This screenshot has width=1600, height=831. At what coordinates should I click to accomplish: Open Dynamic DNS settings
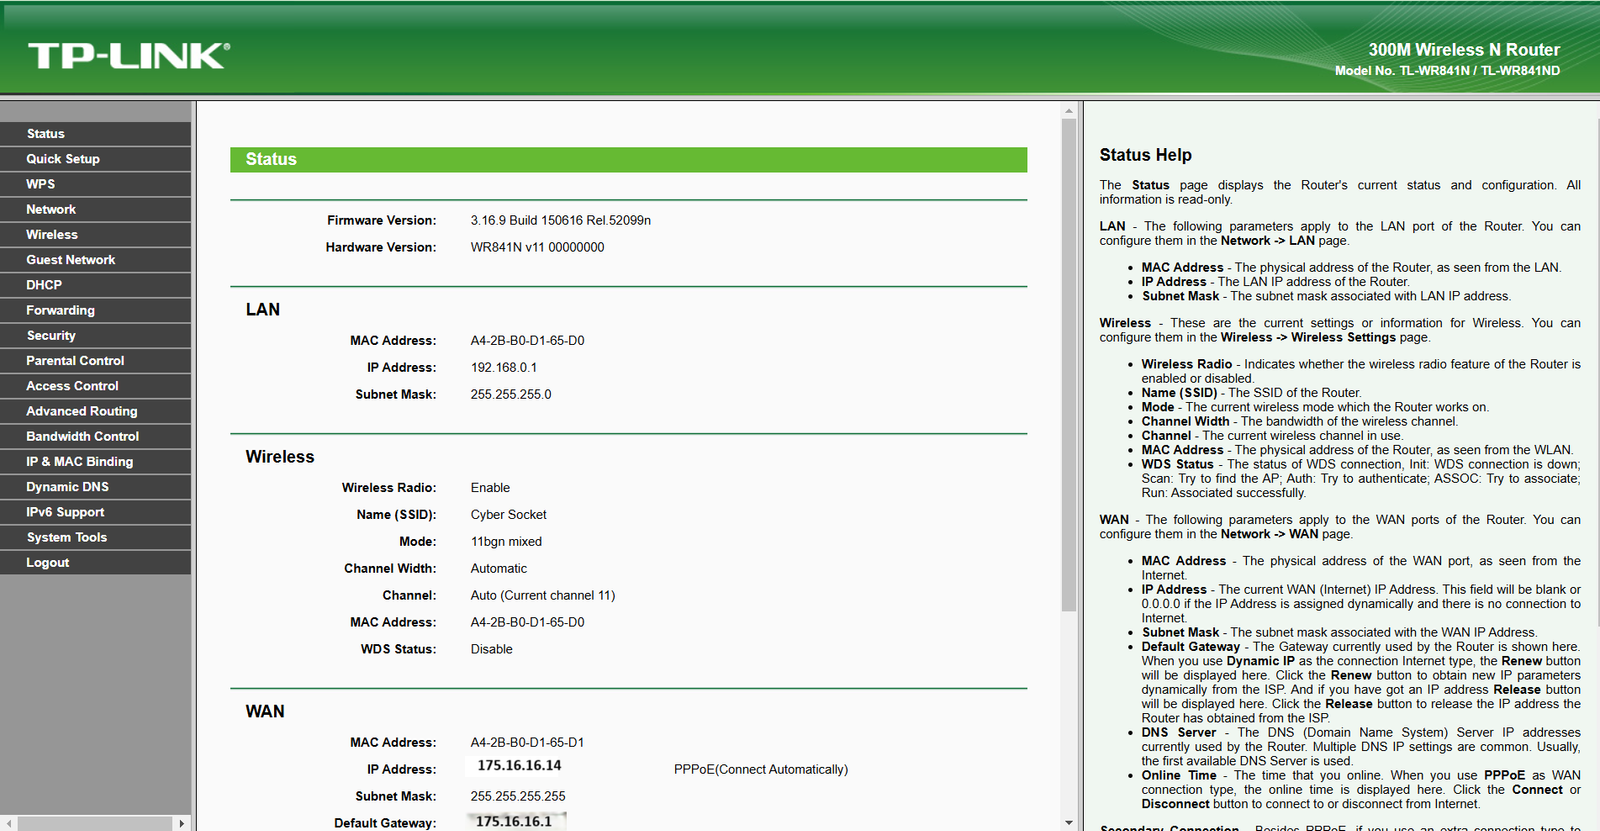pyautogui.click(x=95, y=487)
